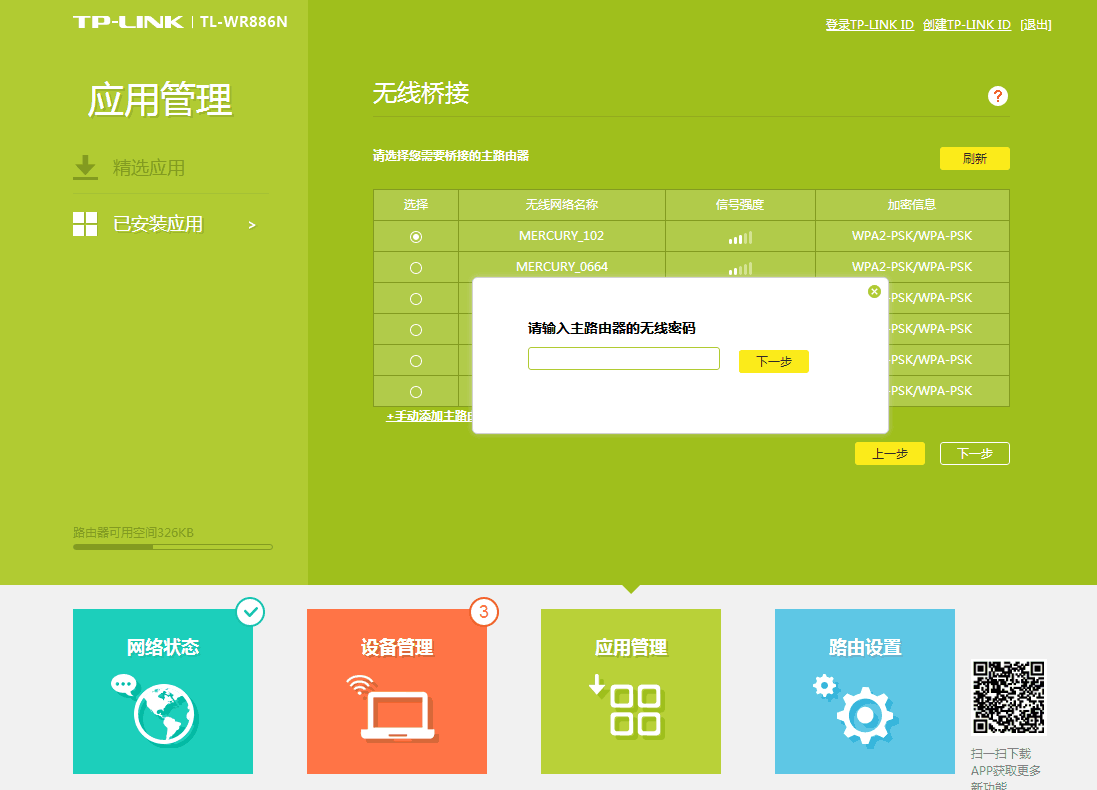Screen dimensions: 1097x790
Task: Choose the last network's radio button
Action: point(416,391)
